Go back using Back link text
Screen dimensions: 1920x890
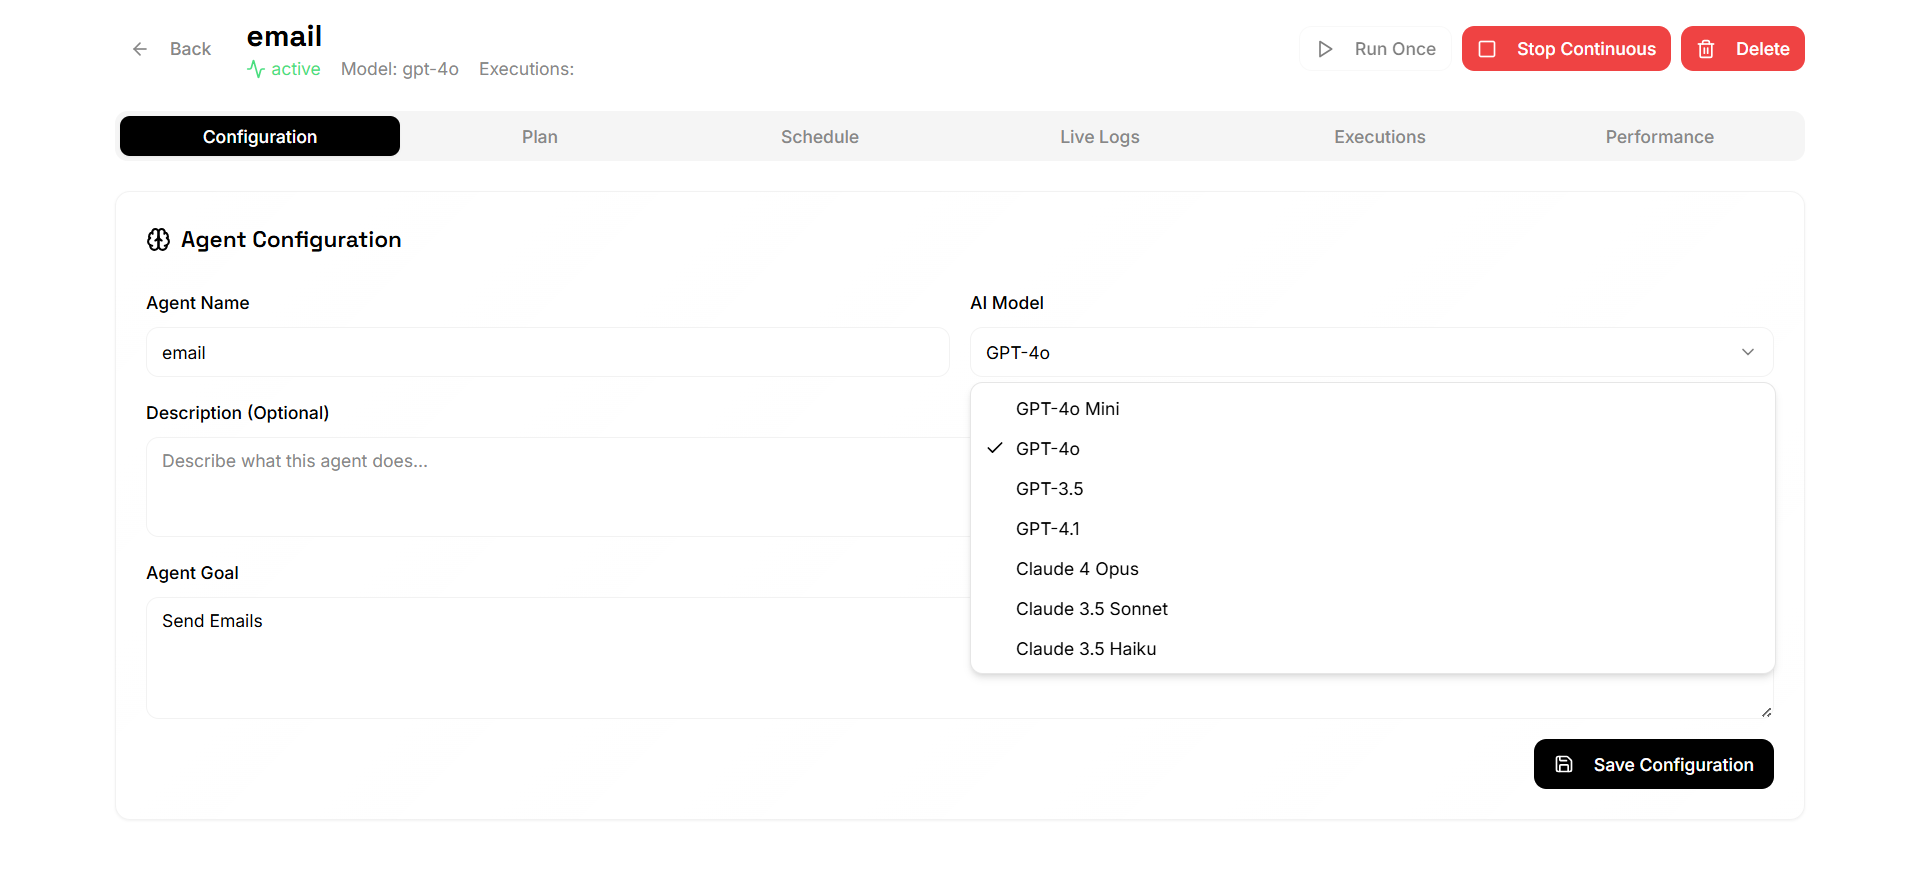tap(190, 49)
